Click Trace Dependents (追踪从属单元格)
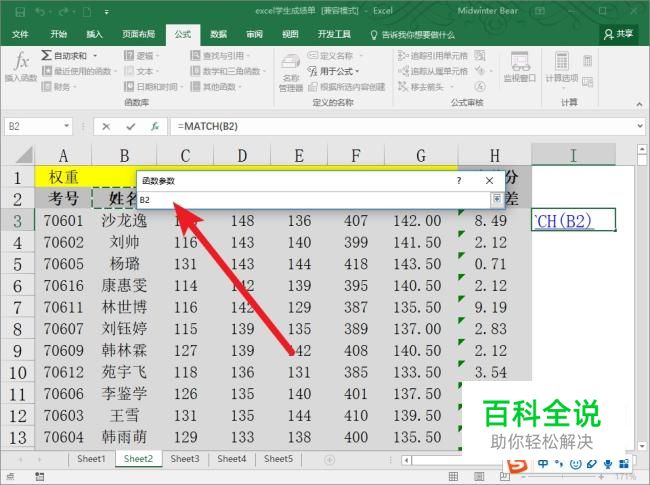 pos(433,71)
